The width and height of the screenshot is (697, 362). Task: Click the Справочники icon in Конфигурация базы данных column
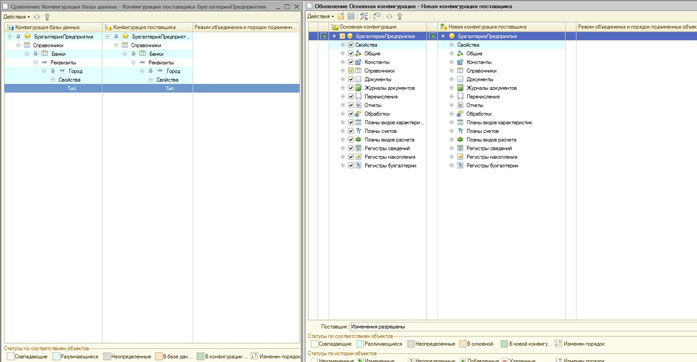(27, 45)
